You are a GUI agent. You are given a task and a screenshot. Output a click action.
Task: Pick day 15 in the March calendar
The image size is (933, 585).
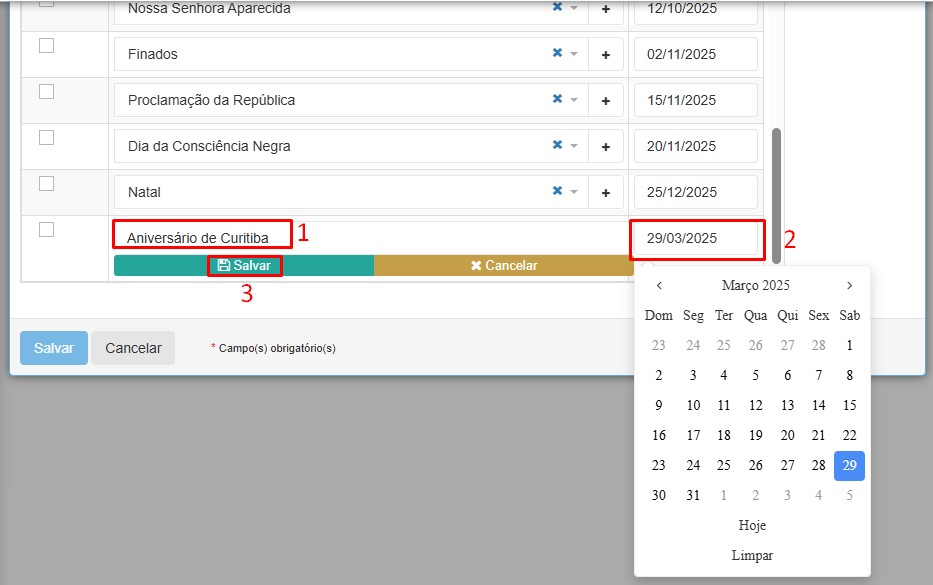[849, 406]
